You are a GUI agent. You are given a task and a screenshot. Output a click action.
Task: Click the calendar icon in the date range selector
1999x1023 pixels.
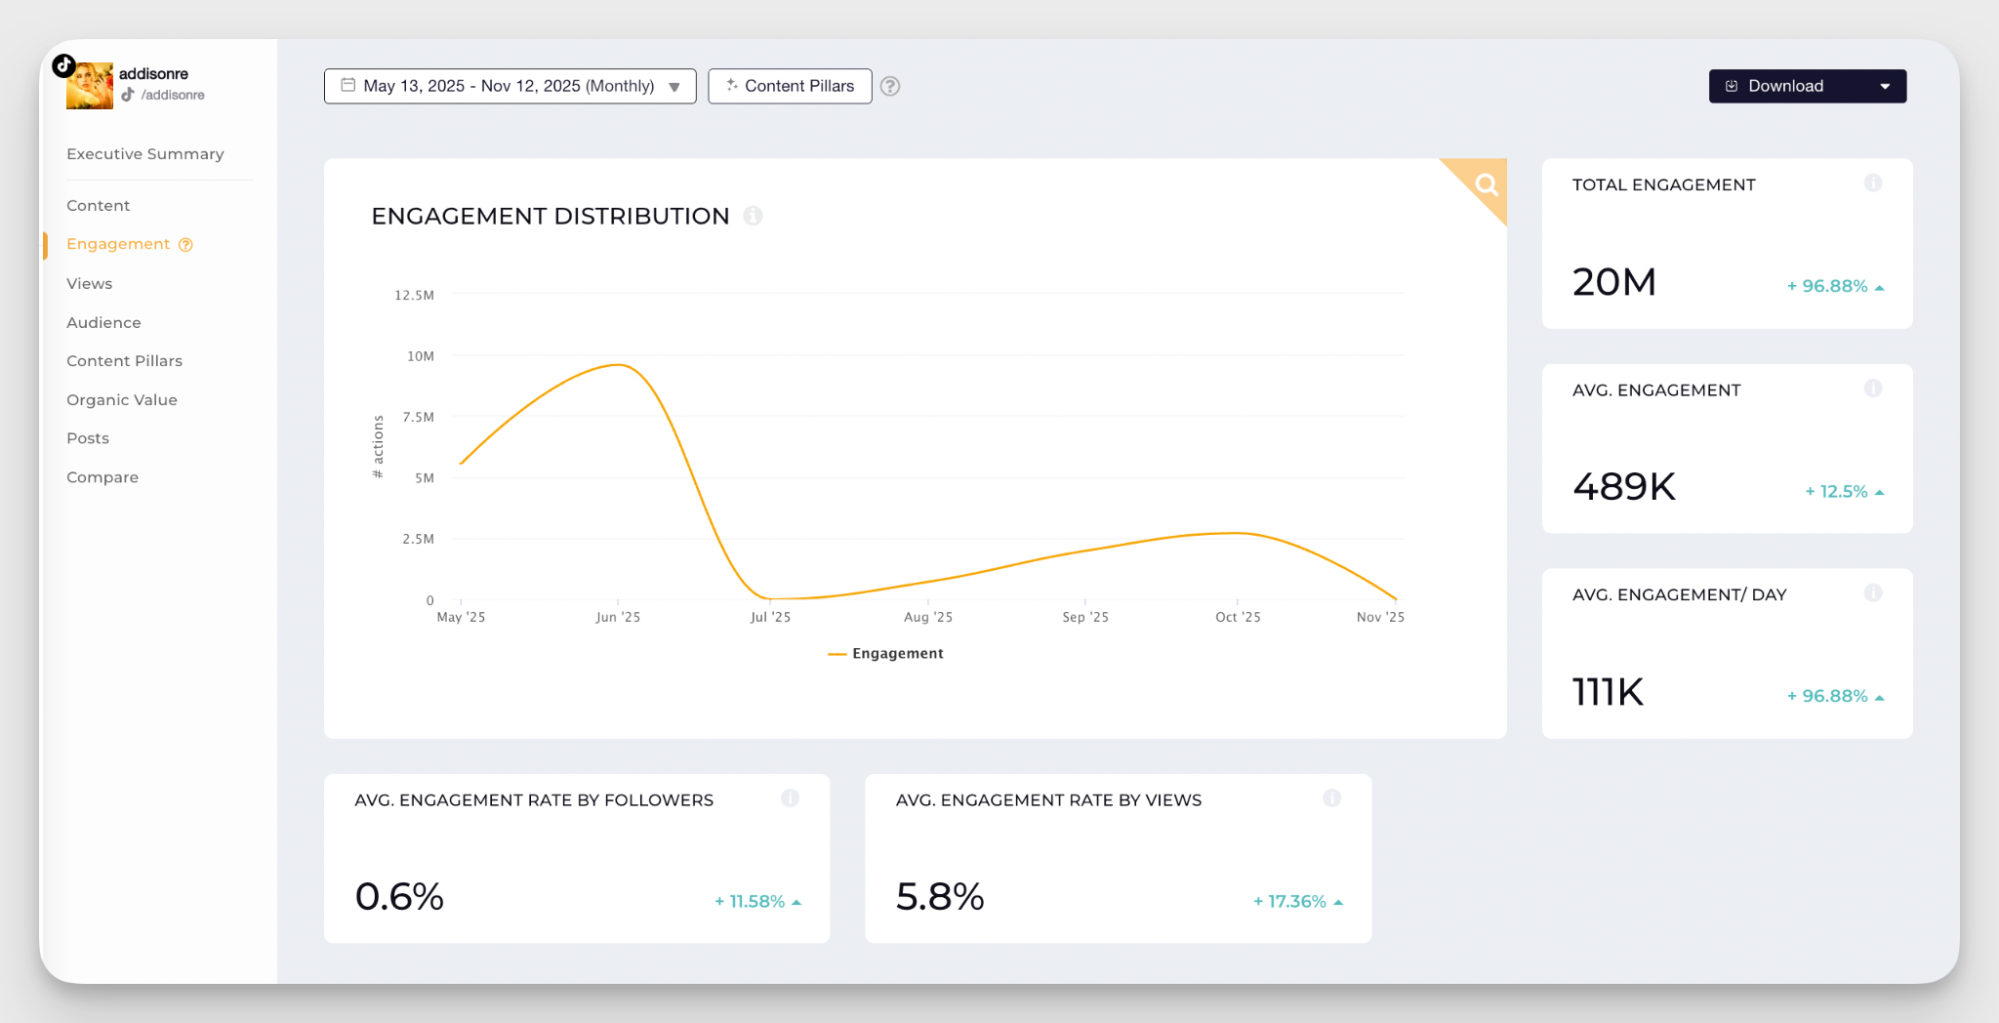coord(348,86)
